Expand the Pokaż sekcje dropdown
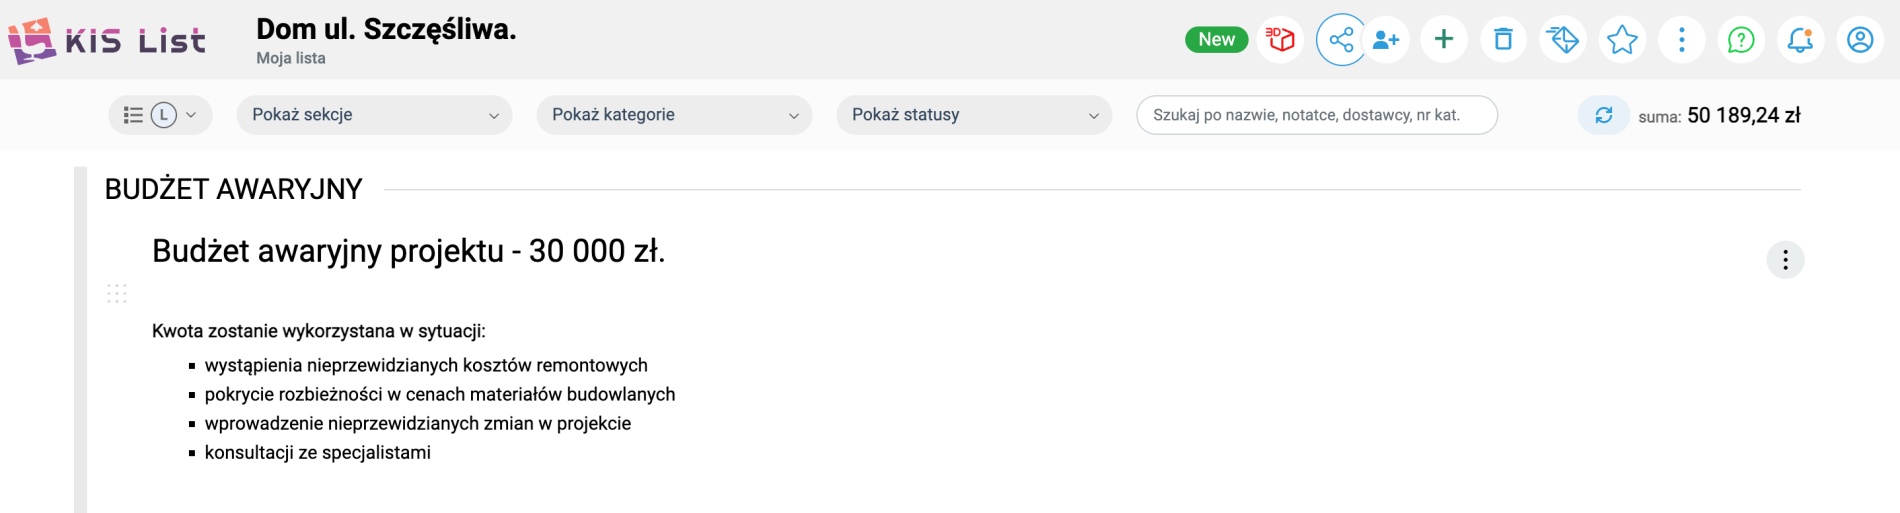The height and width of the screenshot is (513, 1900). [x=374, y=115]
